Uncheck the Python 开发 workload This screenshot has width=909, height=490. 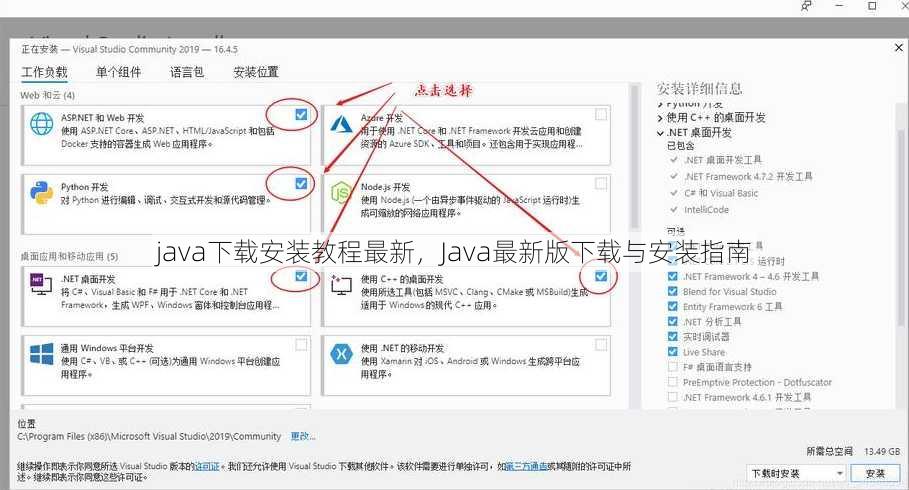click(301, 183)
